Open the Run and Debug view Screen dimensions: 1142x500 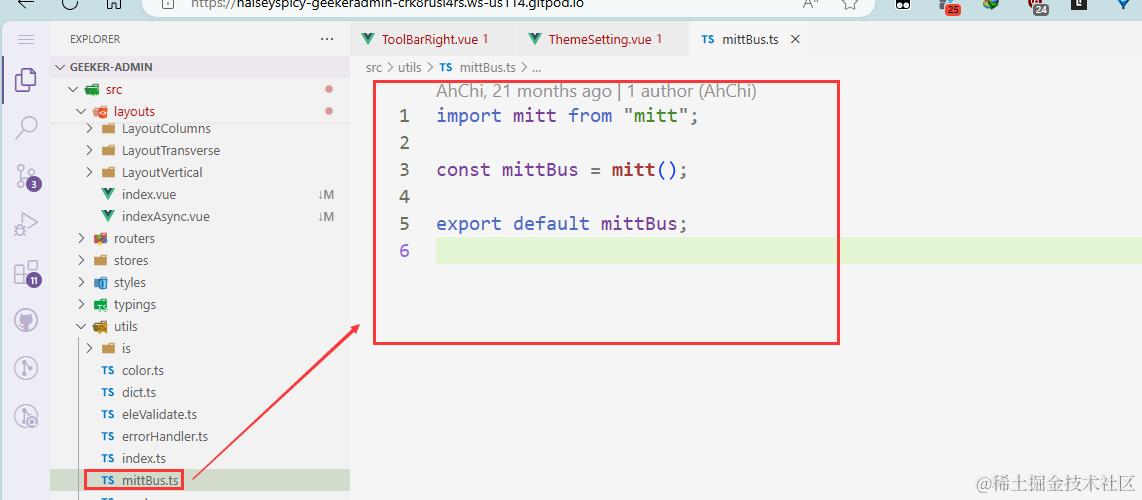click(x=25, y=224)
